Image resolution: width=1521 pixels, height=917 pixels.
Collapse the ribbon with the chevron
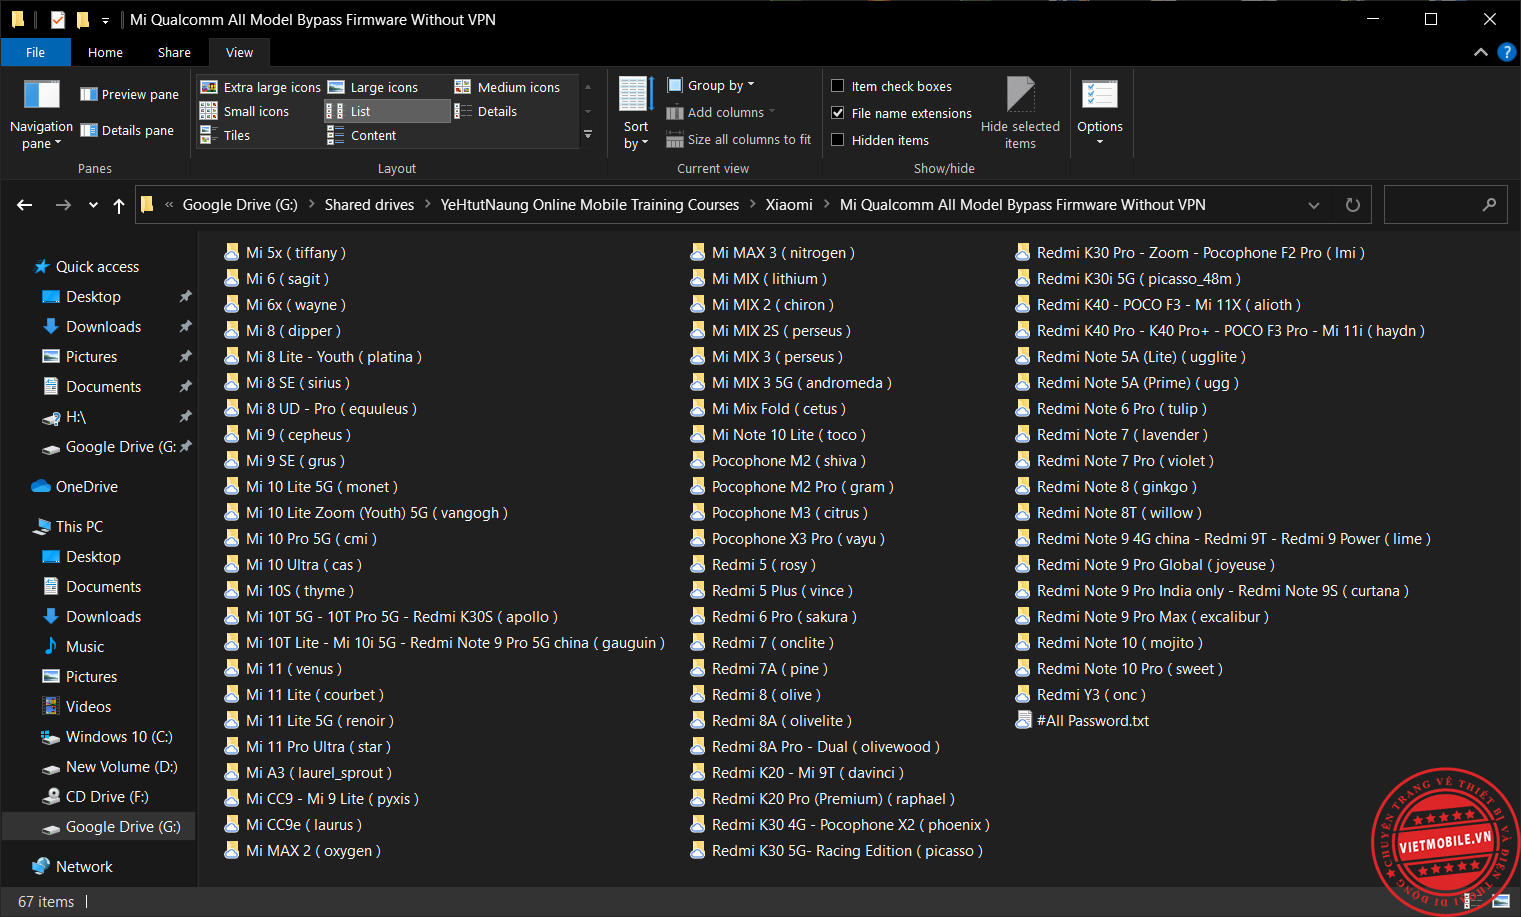click(x=1481, y=52)
